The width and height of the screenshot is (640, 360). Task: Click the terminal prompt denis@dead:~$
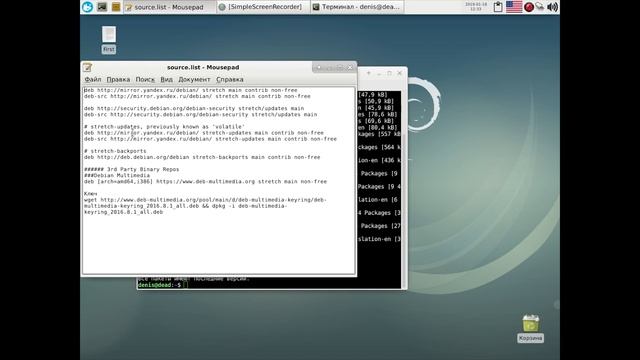tap(160, 285)
